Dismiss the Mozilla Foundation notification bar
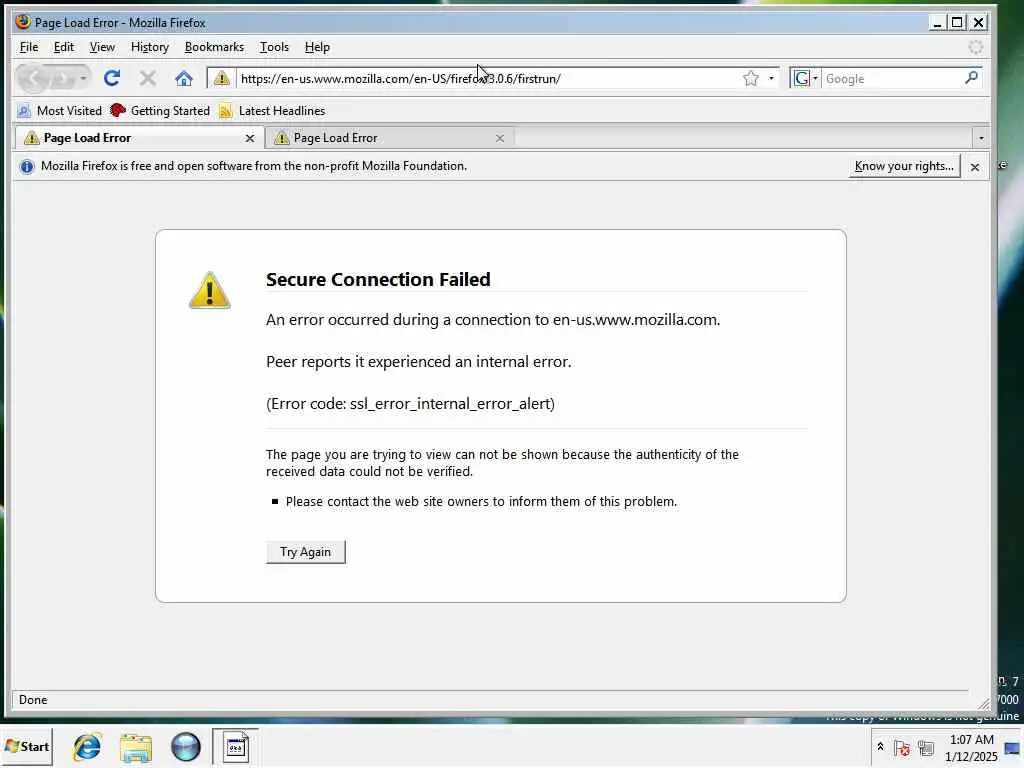Image resolution: width=1024 pixels, height=768 pixels. [974, 167]
